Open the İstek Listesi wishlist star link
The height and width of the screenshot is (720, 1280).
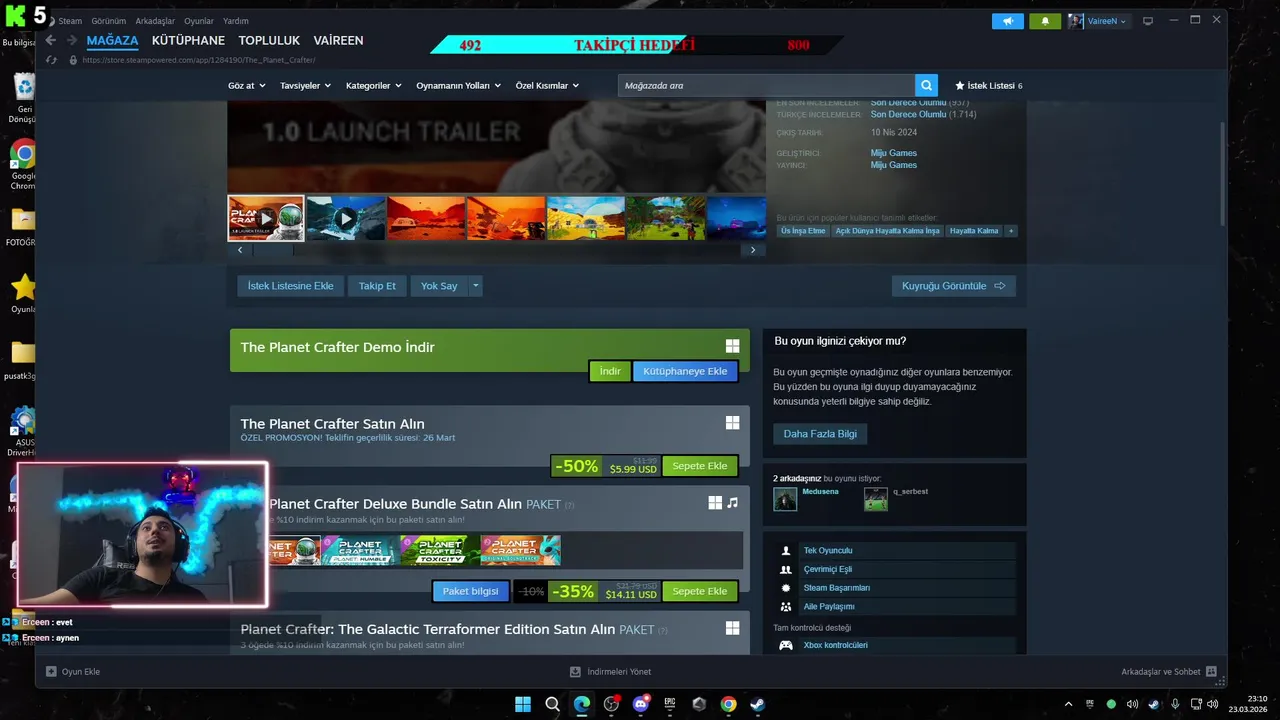click(988, 86)
